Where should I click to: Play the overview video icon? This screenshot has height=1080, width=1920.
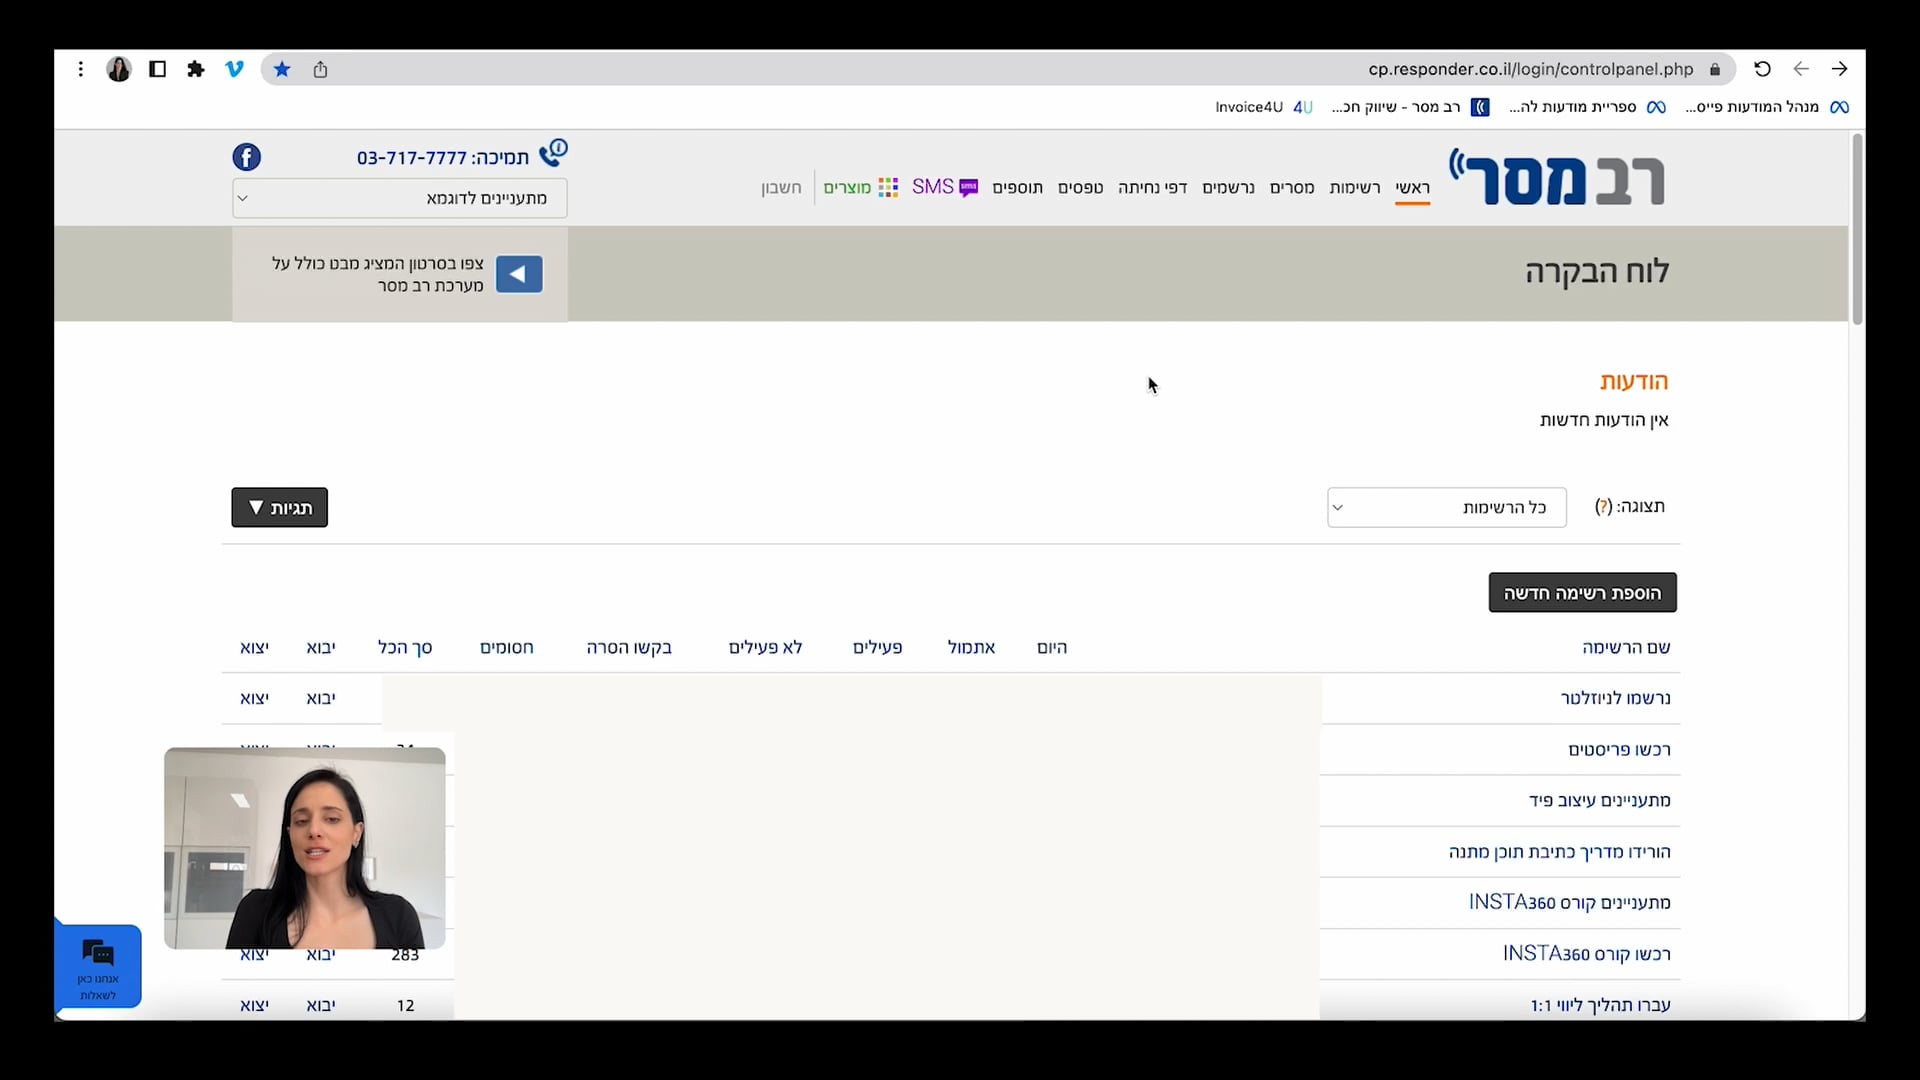click(519, 274)
